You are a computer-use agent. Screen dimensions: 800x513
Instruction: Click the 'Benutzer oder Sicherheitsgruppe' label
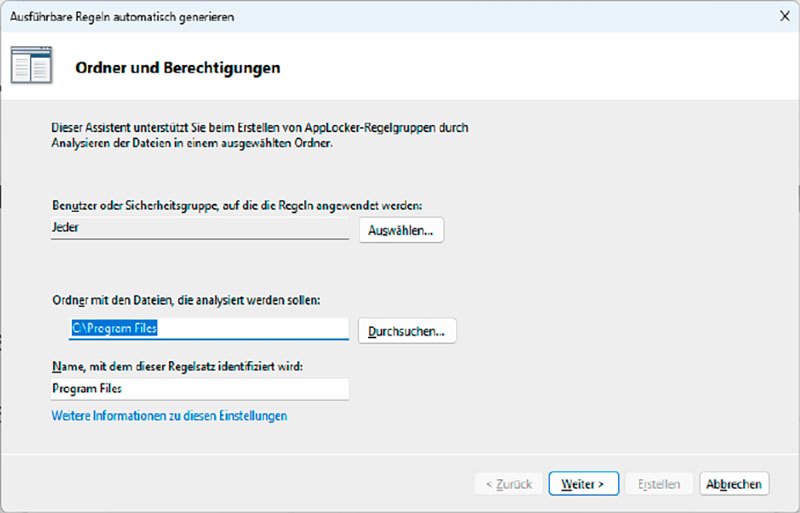tap(237, 205)
